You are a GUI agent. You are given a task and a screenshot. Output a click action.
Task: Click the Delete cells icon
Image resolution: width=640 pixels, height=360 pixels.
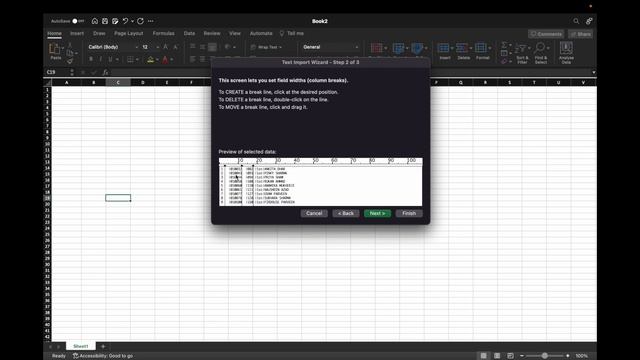click(x=462, y=48)
